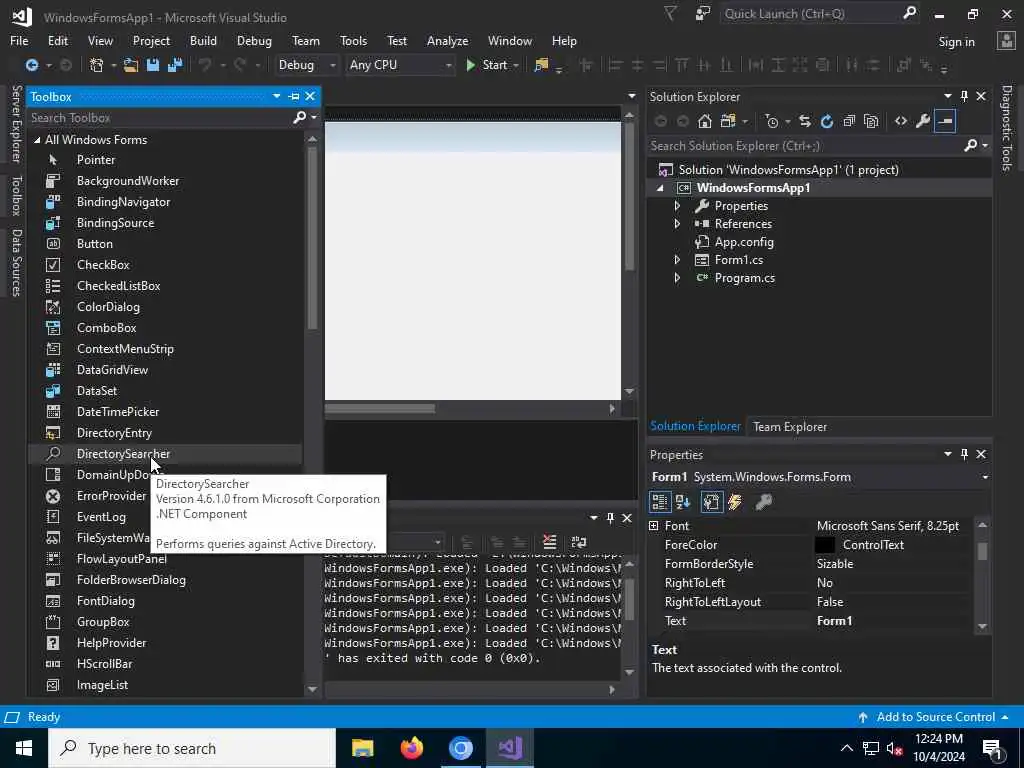Click the Pending Changes Filter clock icon
This screenshot has width=1024, height=768.
(x=772, y=121)
